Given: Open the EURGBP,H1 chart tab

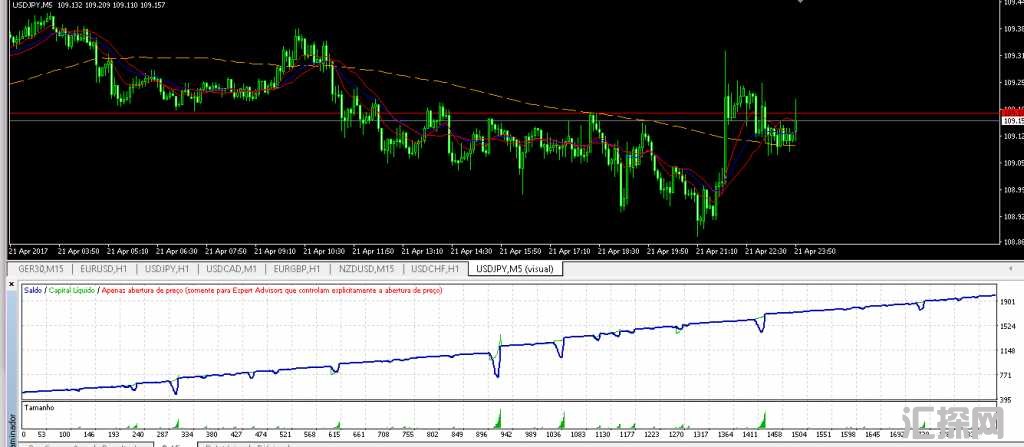Looking at the screenshot, I should coord(298,269).
